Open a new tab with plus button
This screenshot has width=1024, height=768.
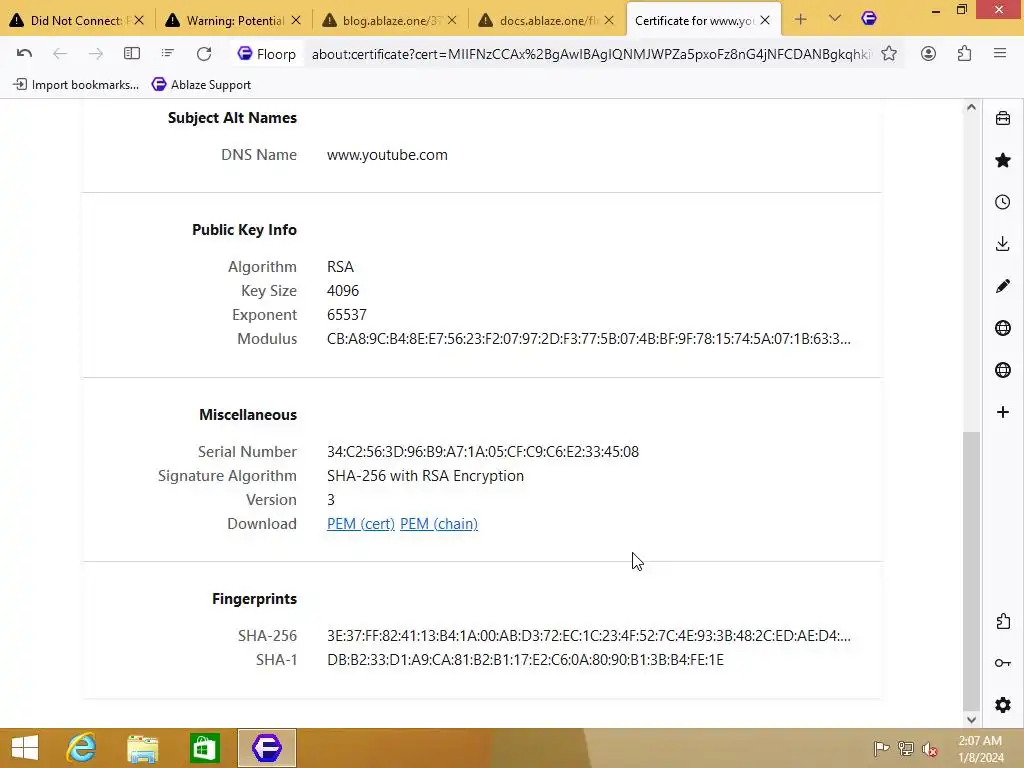click(801, 20)
